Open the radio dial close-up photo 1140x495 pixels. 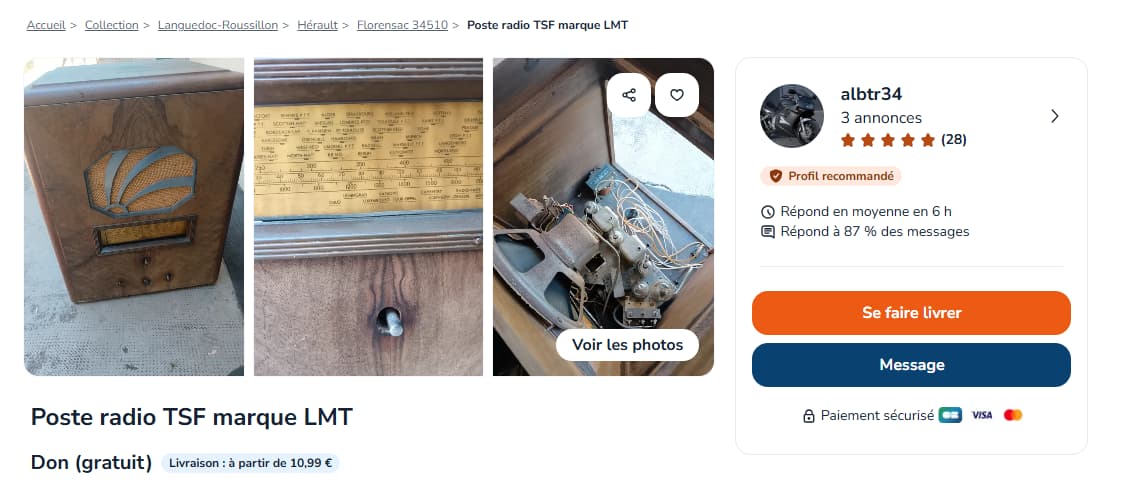pyautogui.click(x=368, y=217)
